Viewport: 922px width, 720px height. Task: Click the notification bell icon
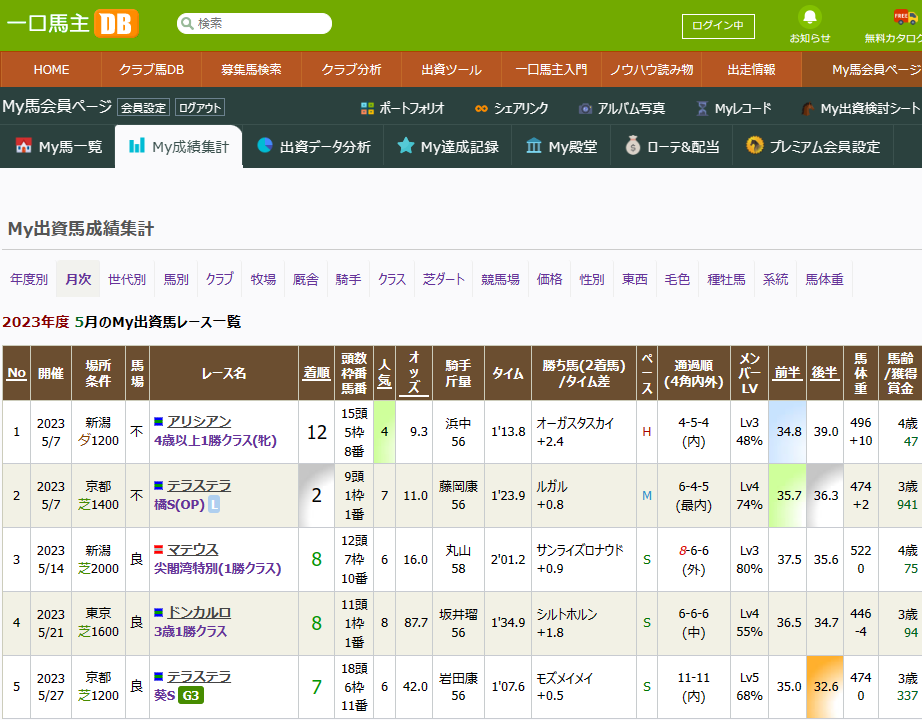(x=809, y=17)
